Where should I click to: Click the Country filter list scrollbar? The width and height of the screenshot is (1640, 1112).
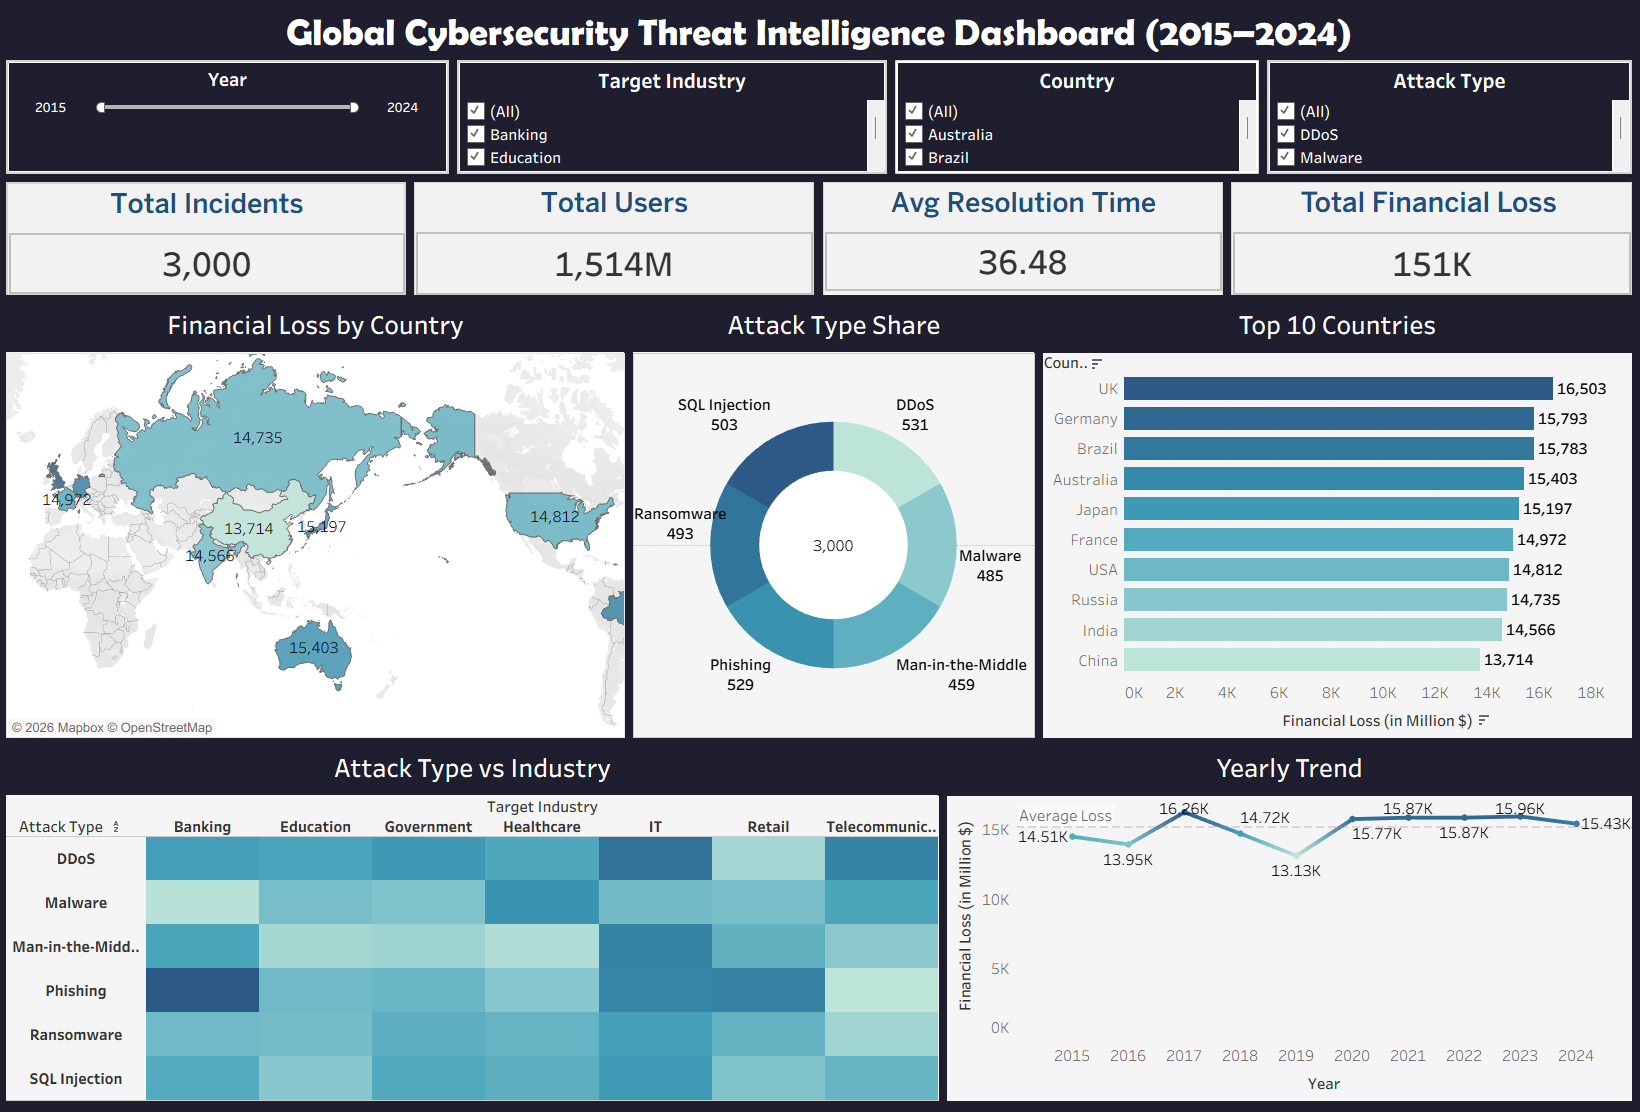click(1247, 135)
